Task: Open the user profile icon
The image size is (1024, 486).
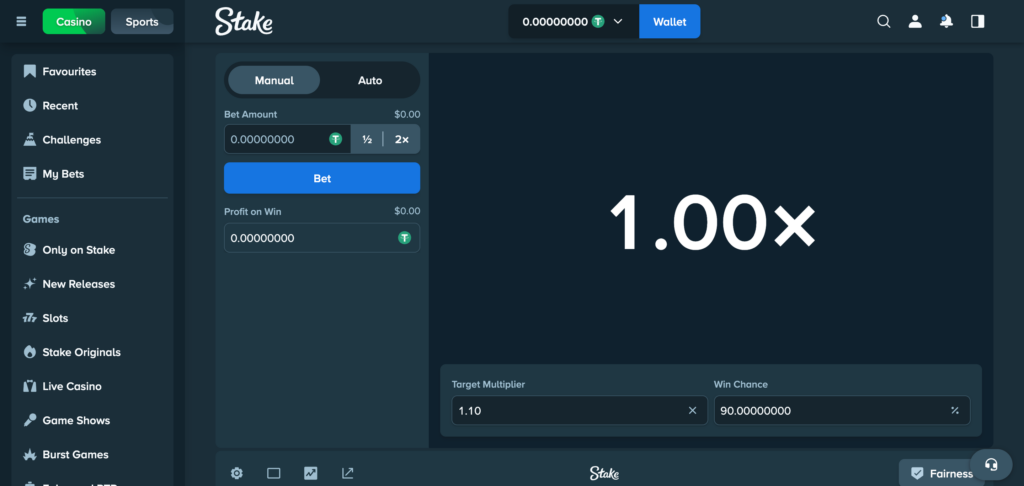Action: tap(914, 21)
